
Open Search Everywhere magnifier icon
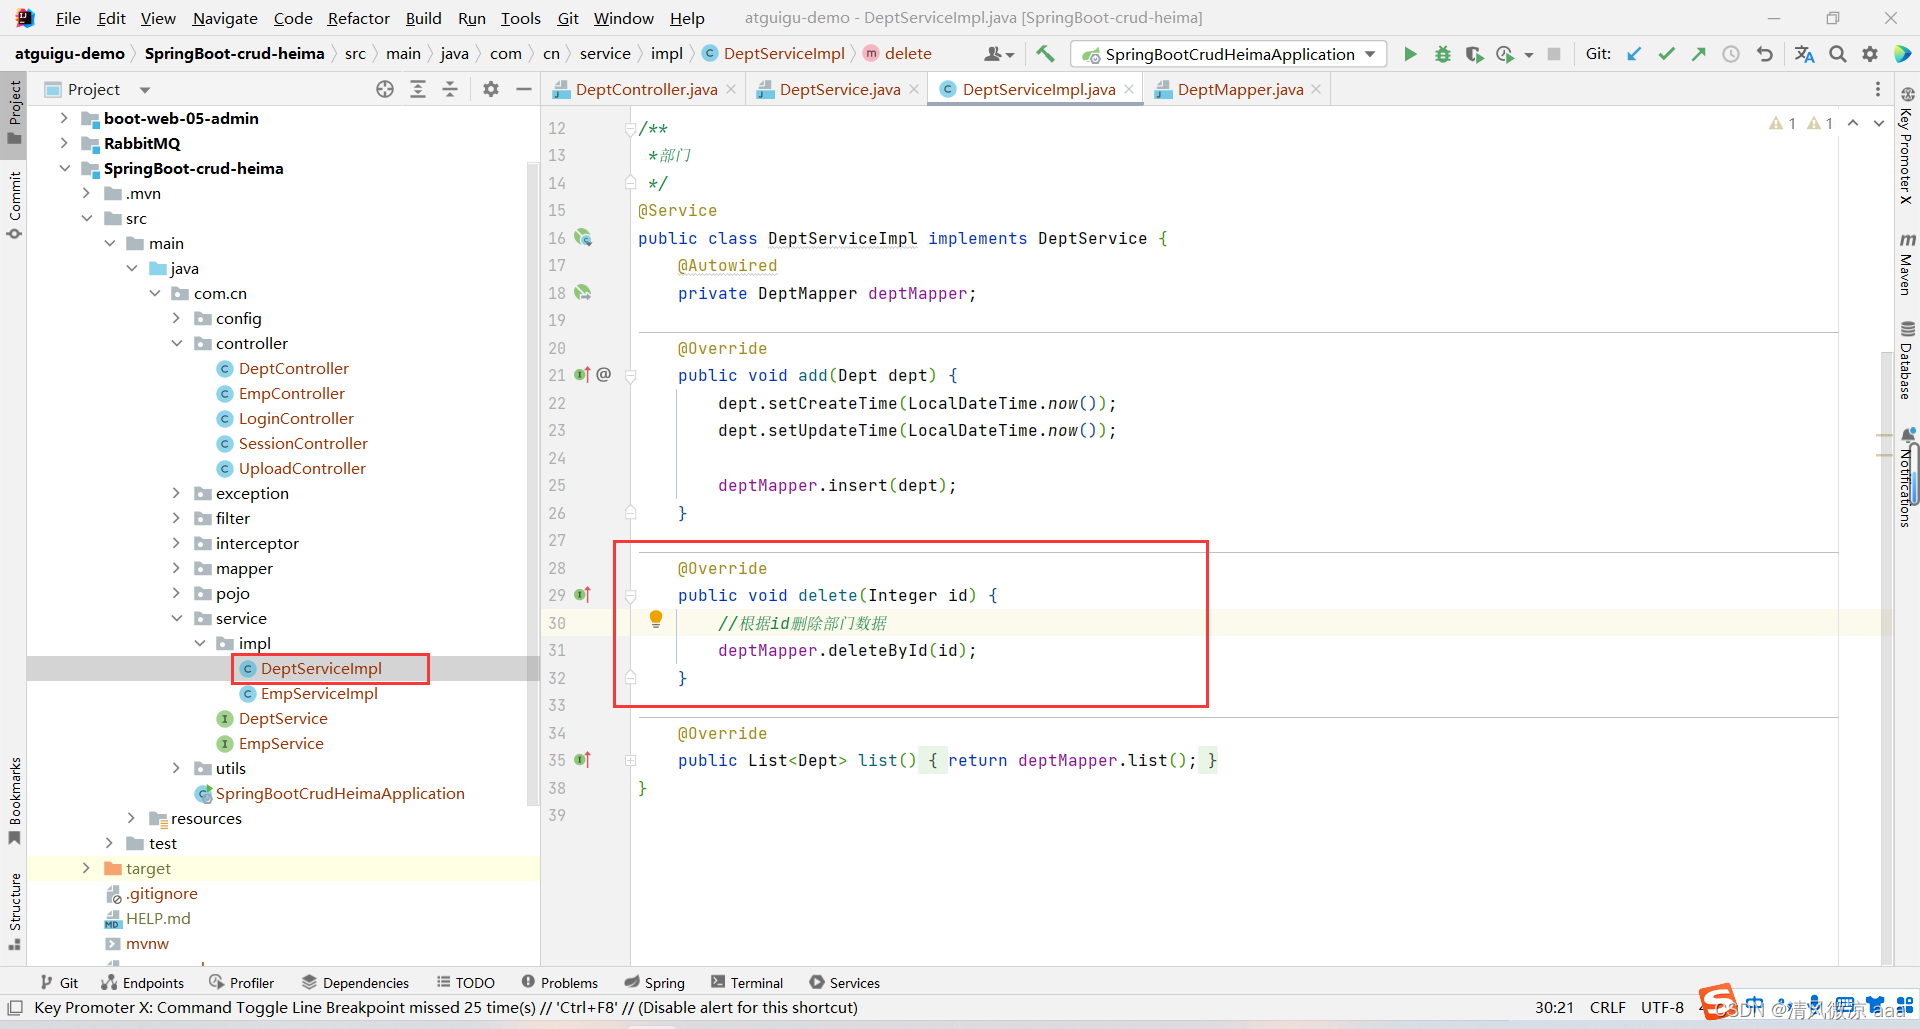pyautogui.click(x=1838, y=54)
